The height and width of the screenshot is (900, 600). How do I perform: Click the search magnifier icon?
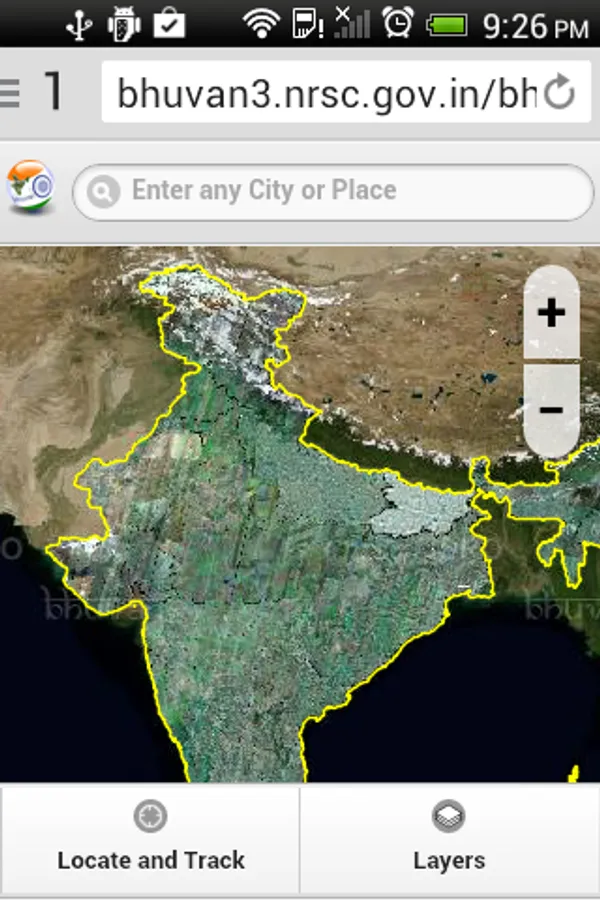[x=103, y=191]
